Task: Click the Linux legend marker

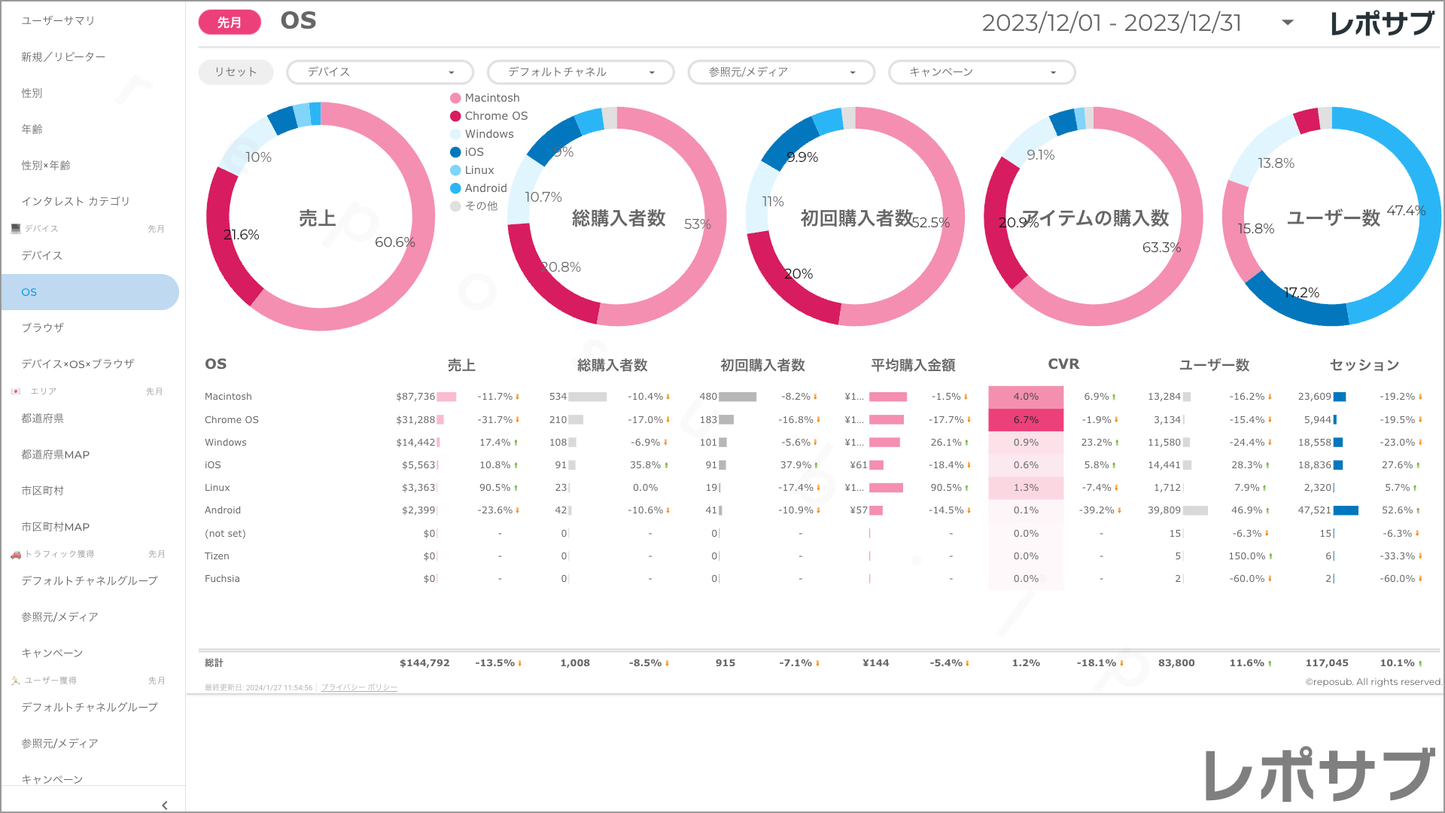Action: click(456, 170)
